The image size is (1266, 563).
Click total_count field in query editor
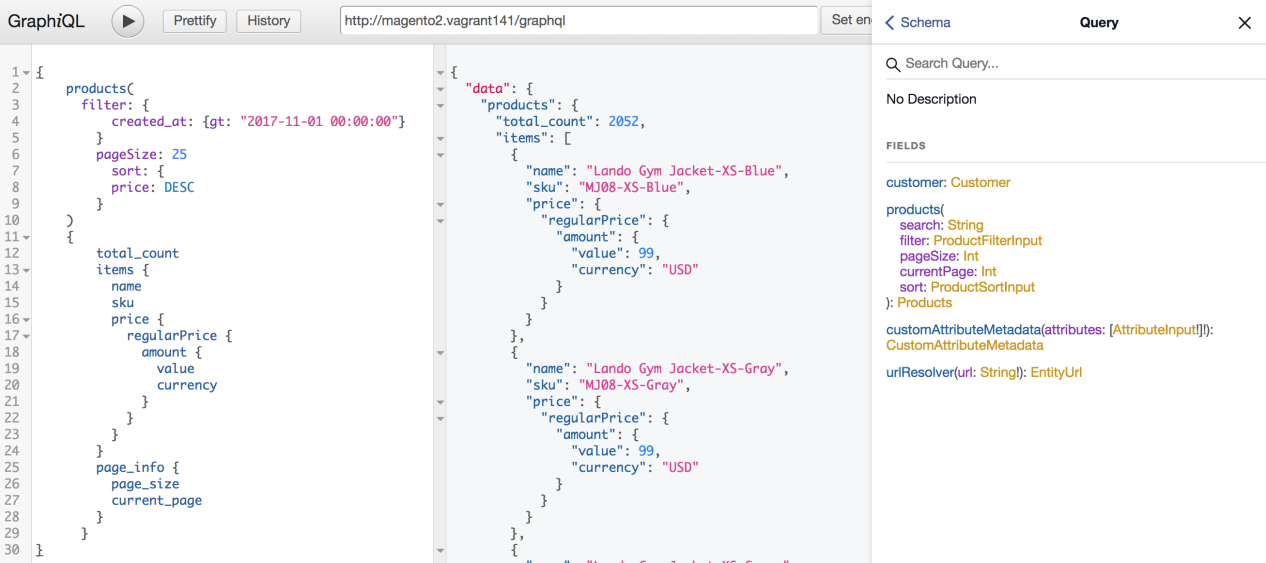click(138, 254)
